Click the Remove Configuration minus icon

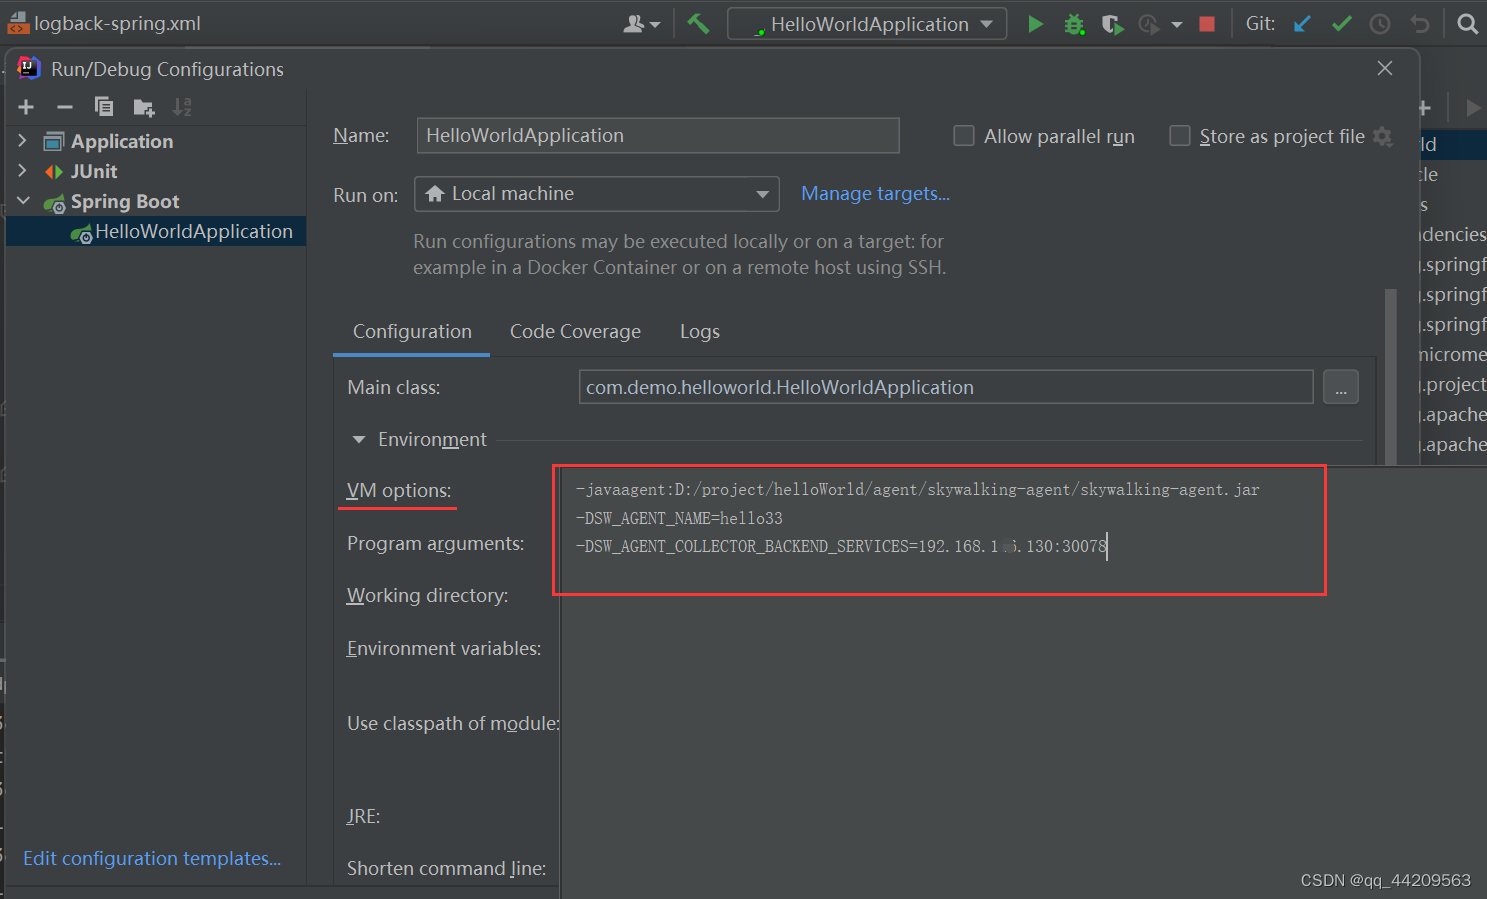click(65, 107)
